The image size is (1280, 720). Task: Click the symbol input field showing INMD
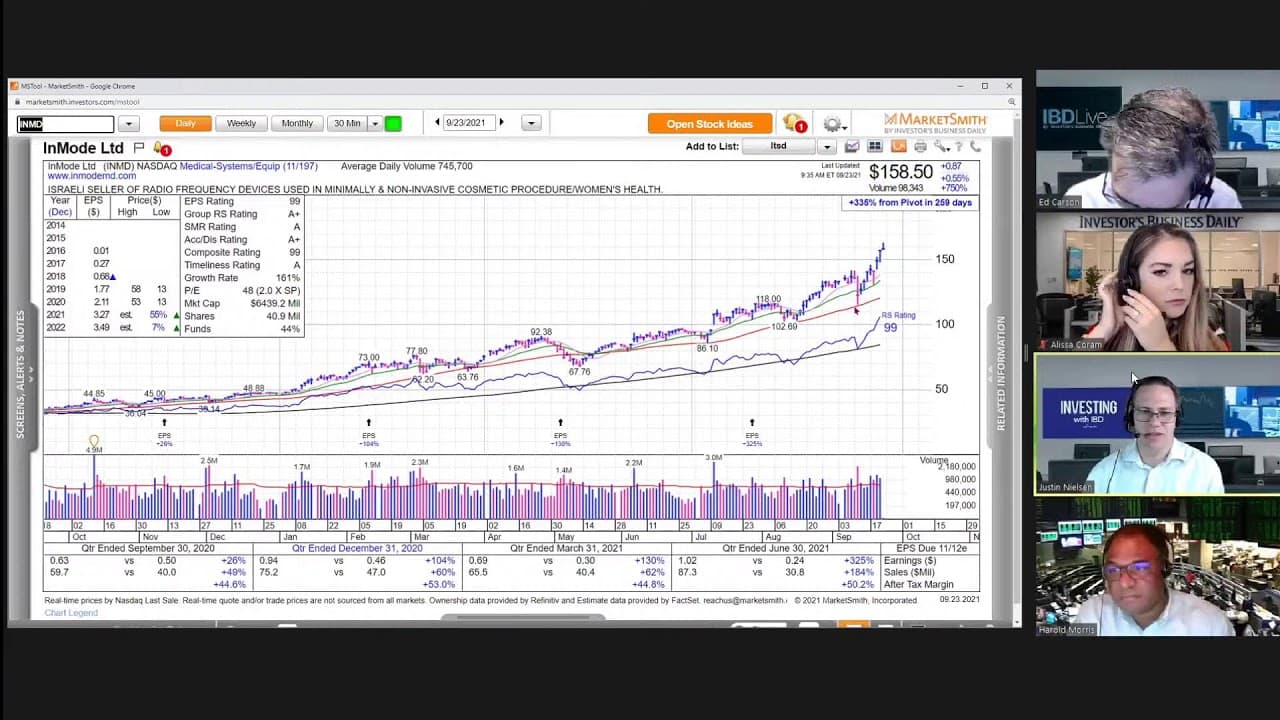(x=66, y=124)
